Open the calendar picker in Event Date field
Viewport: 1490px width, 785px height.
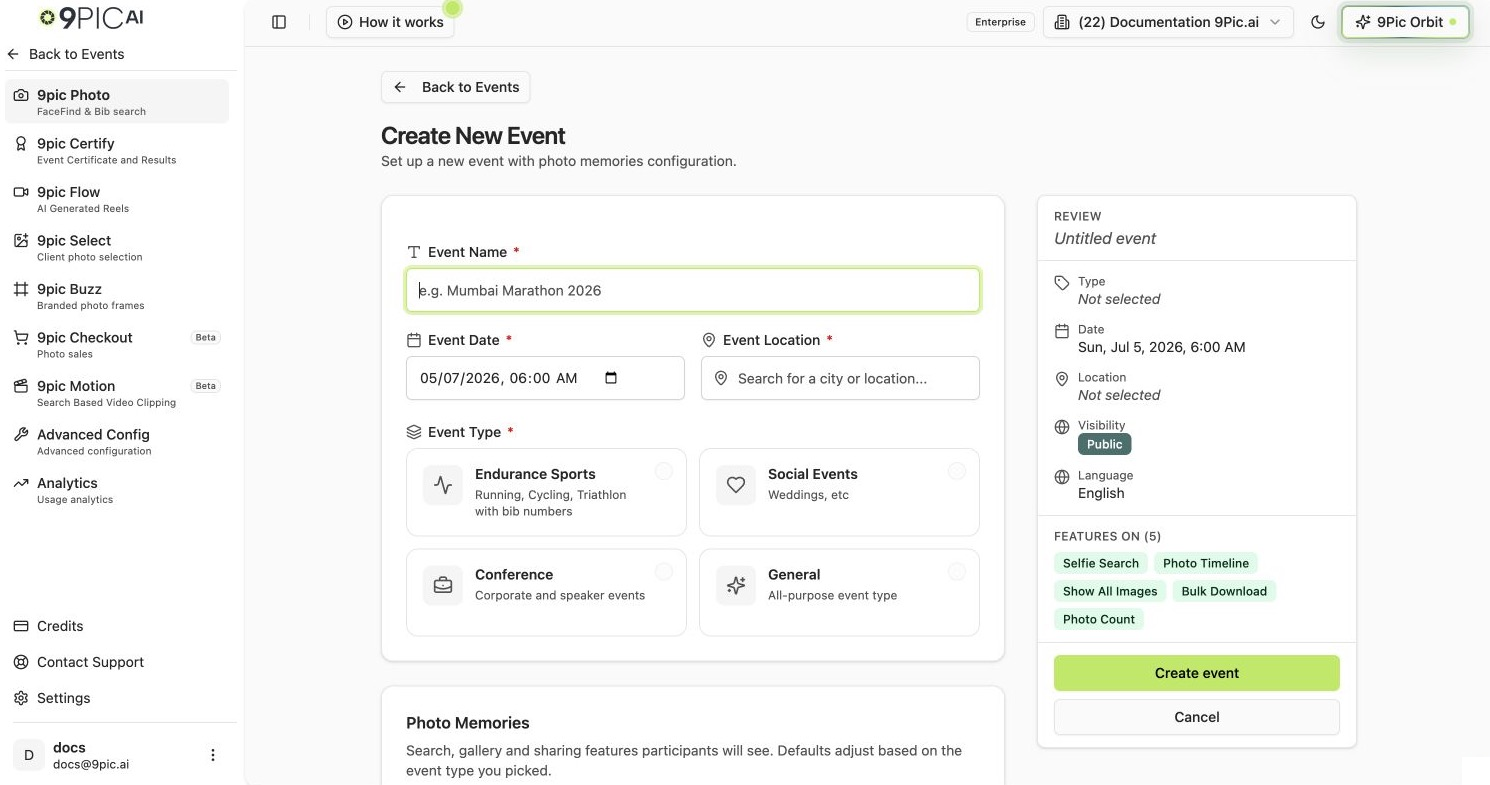point(612,378)
